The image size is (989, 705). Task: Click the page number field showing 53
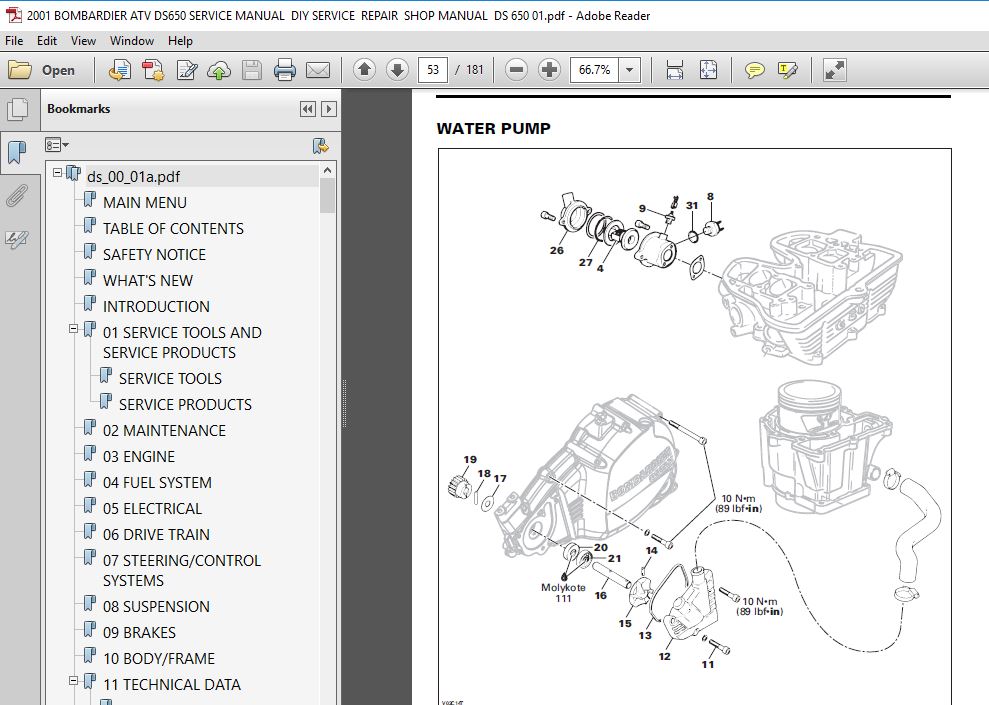433,70
